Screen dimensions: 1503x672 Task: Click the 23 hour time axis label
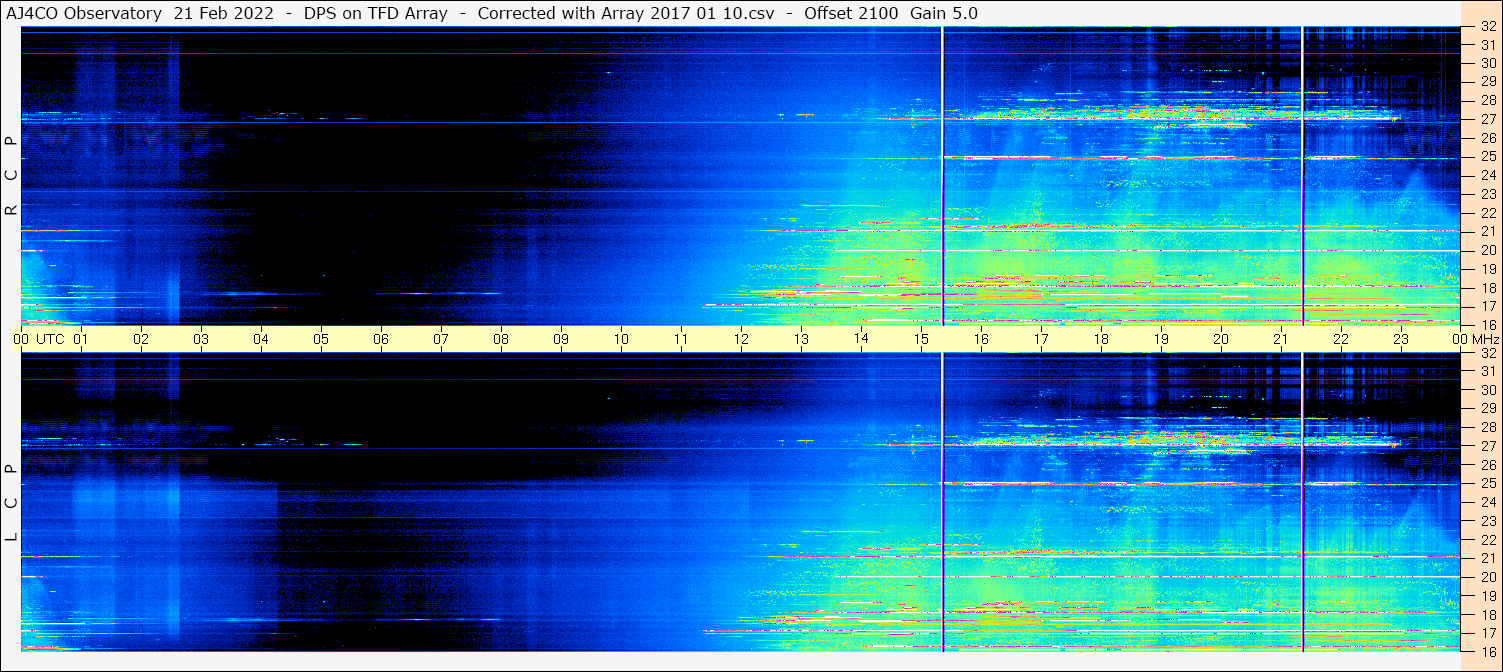(1401, 339)
